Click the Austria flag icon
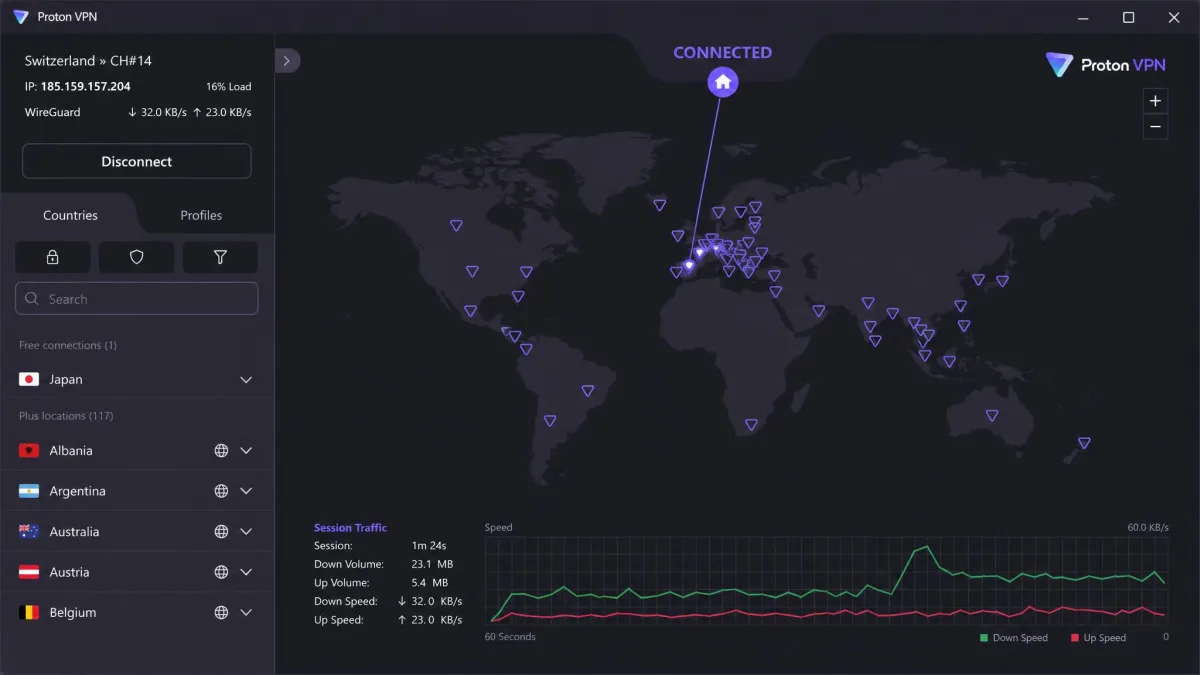The image size is (1200, 675). pos(29,572)
